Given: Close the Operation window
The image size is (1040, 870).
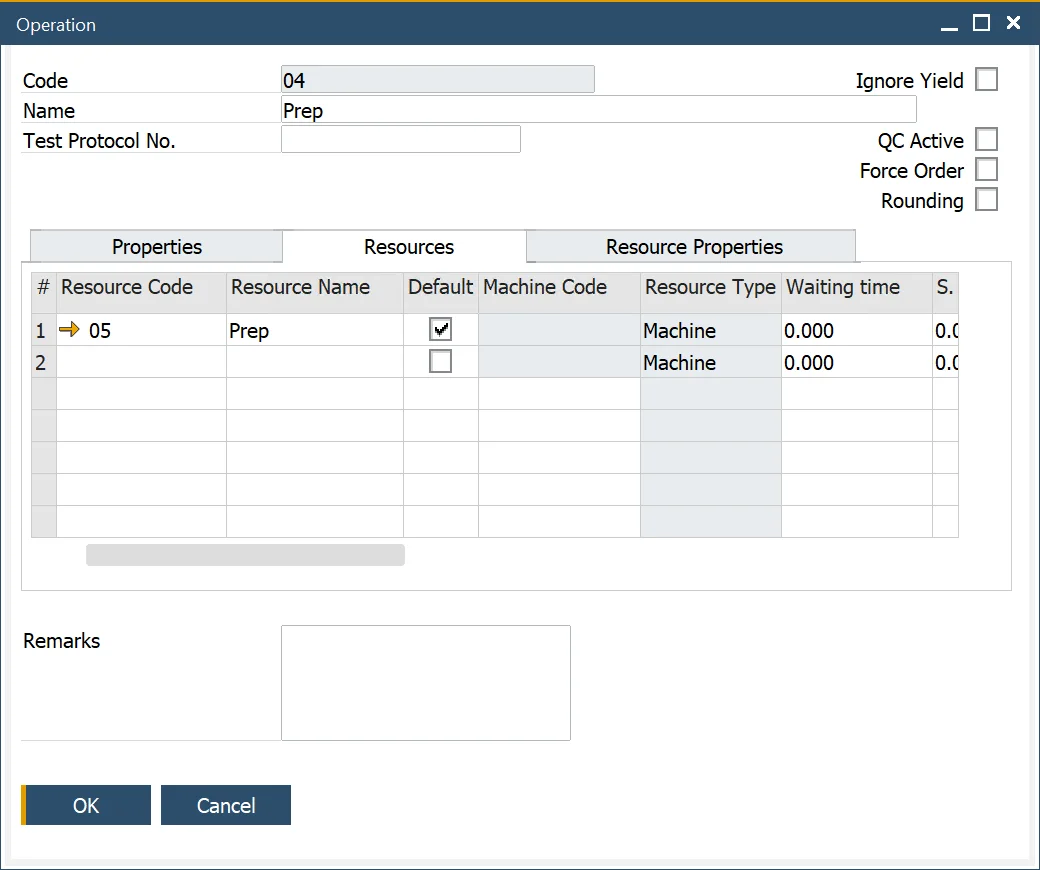Looking at the screenshot, I should (x=1013, y=23).
